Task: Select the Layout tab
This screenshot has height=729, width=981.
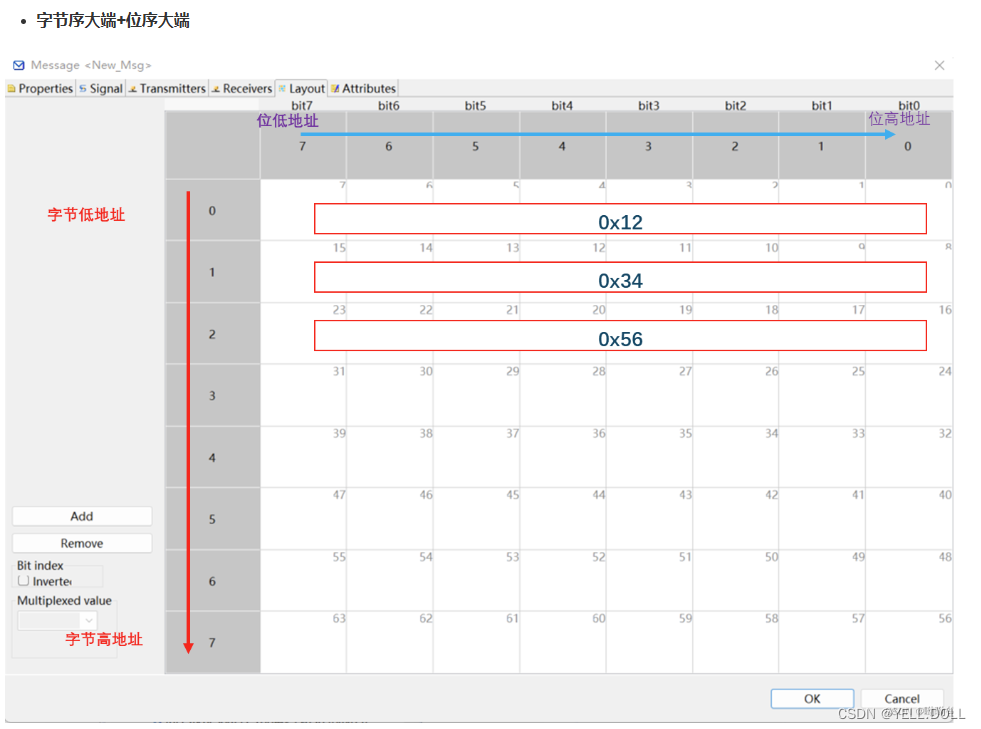Action: [302, 88]
